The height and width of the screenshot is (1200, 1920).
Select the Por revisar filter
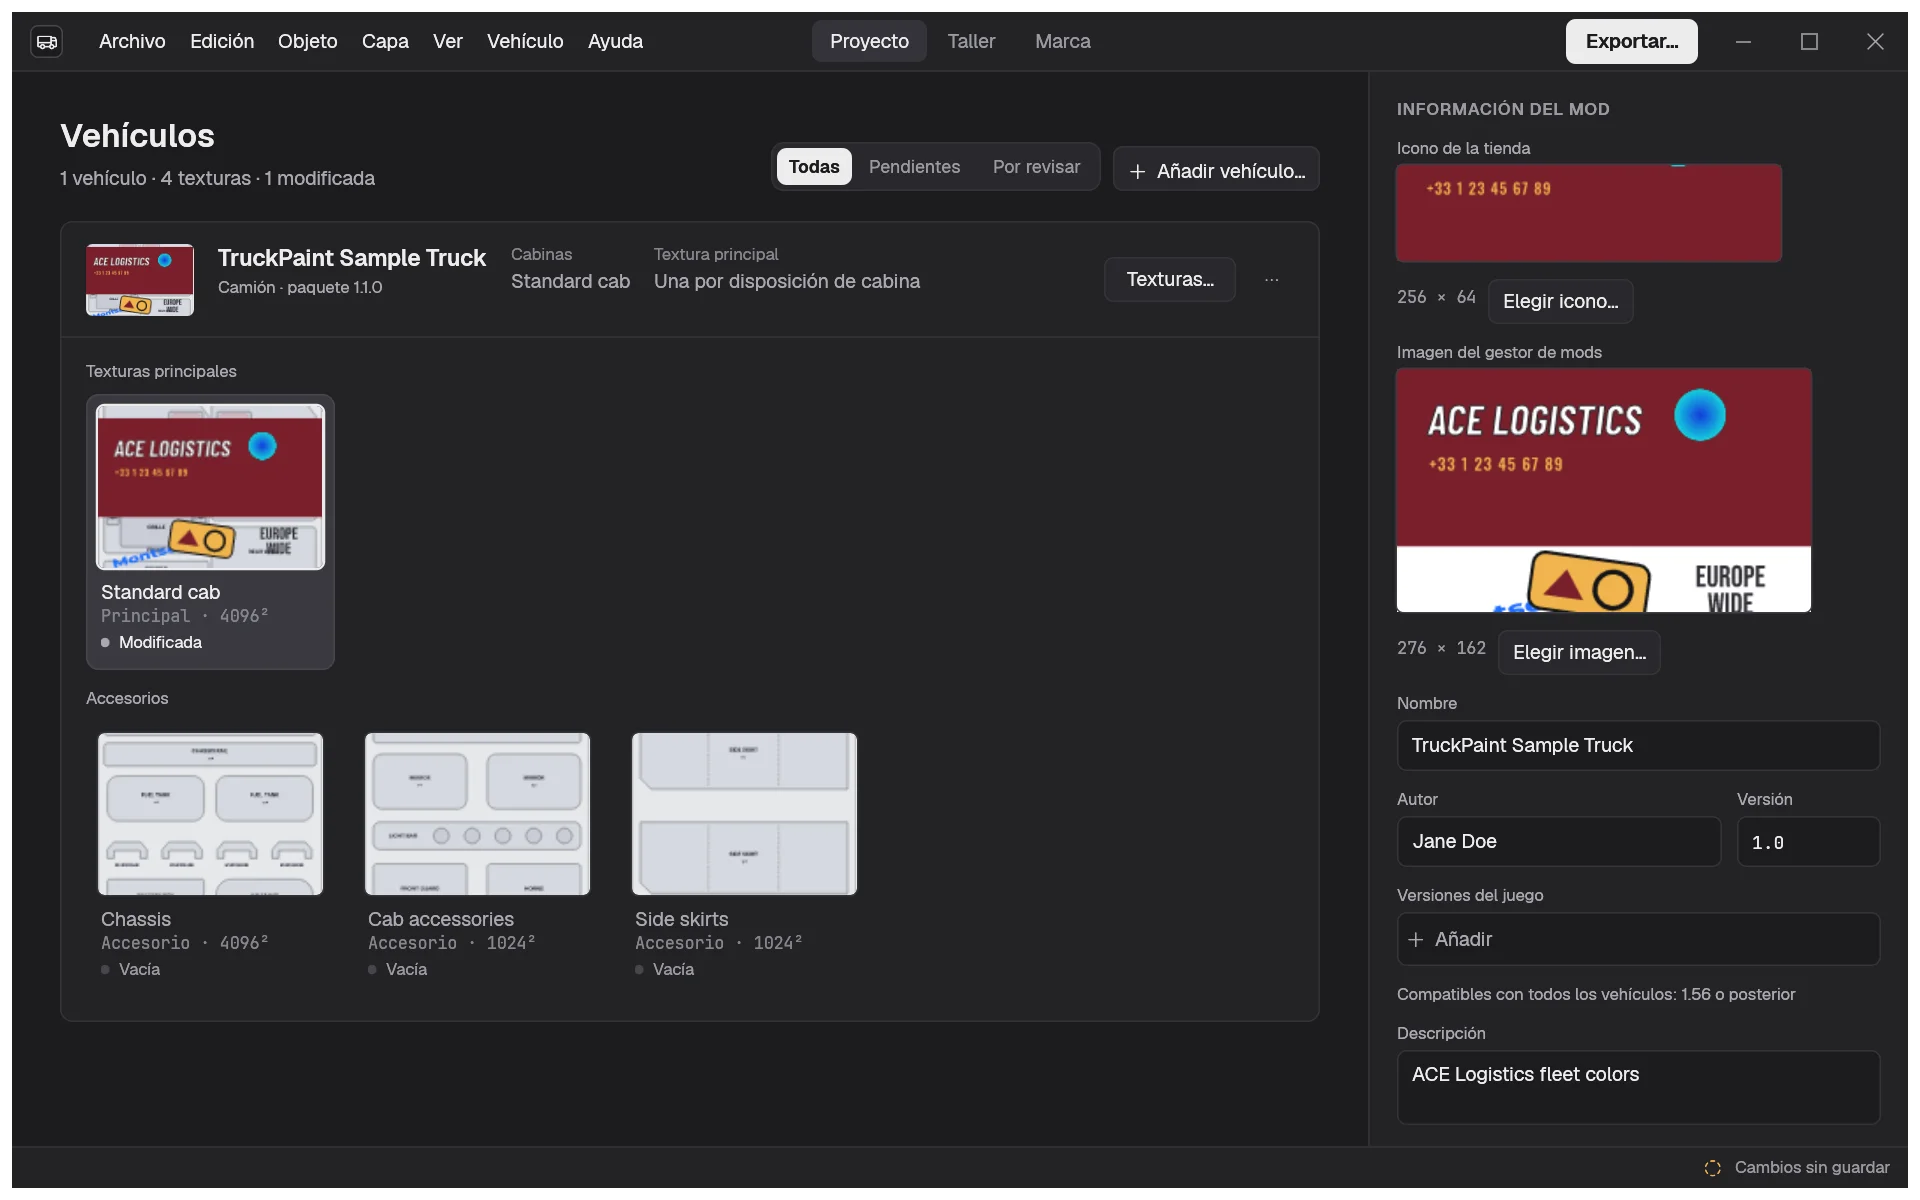click(1036, 167)
